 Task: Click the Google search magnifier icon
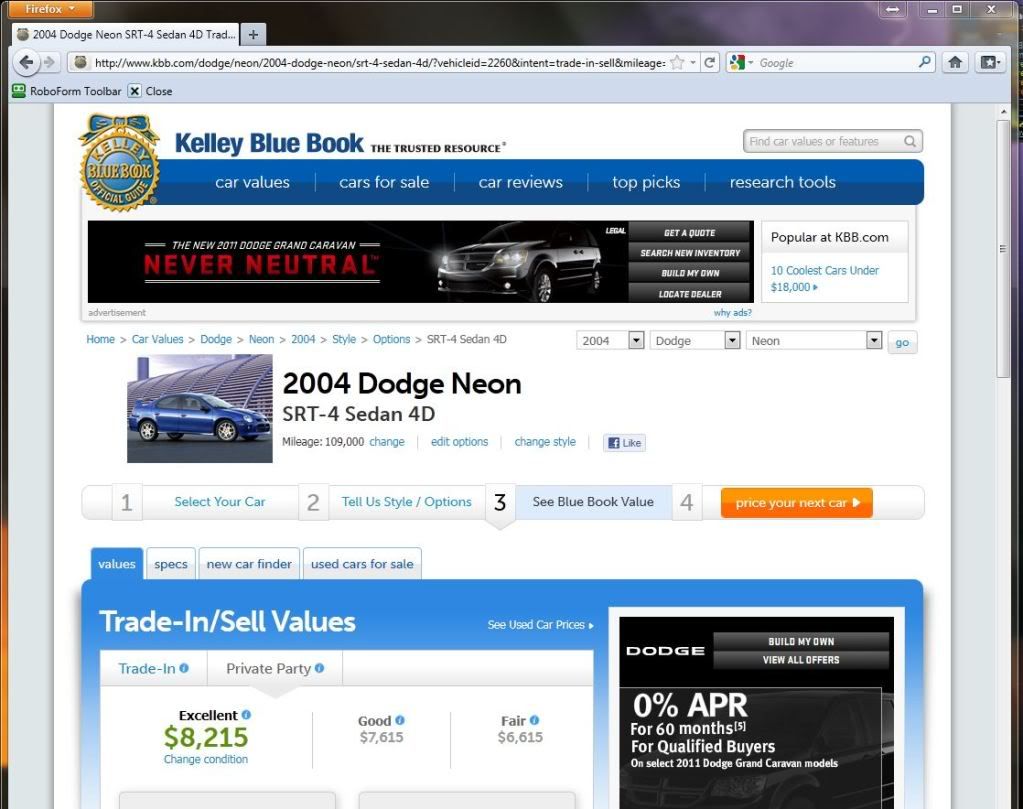click(924, 63)
